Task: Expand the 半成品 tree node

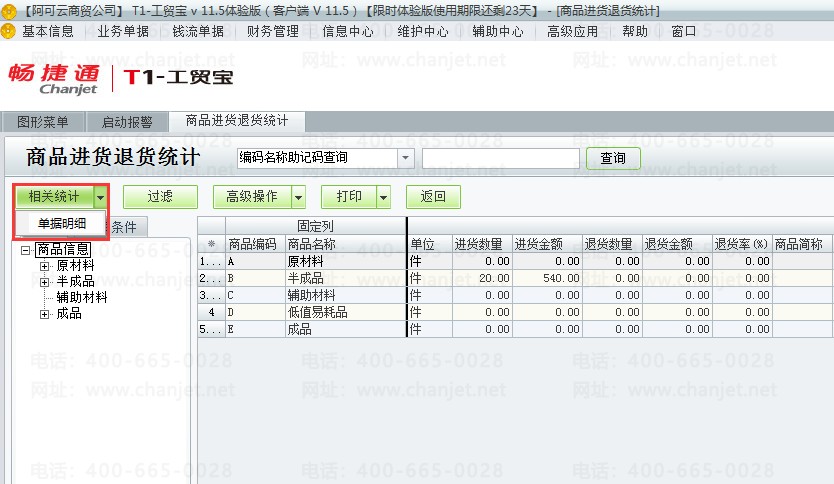Action: coord(45,282)
